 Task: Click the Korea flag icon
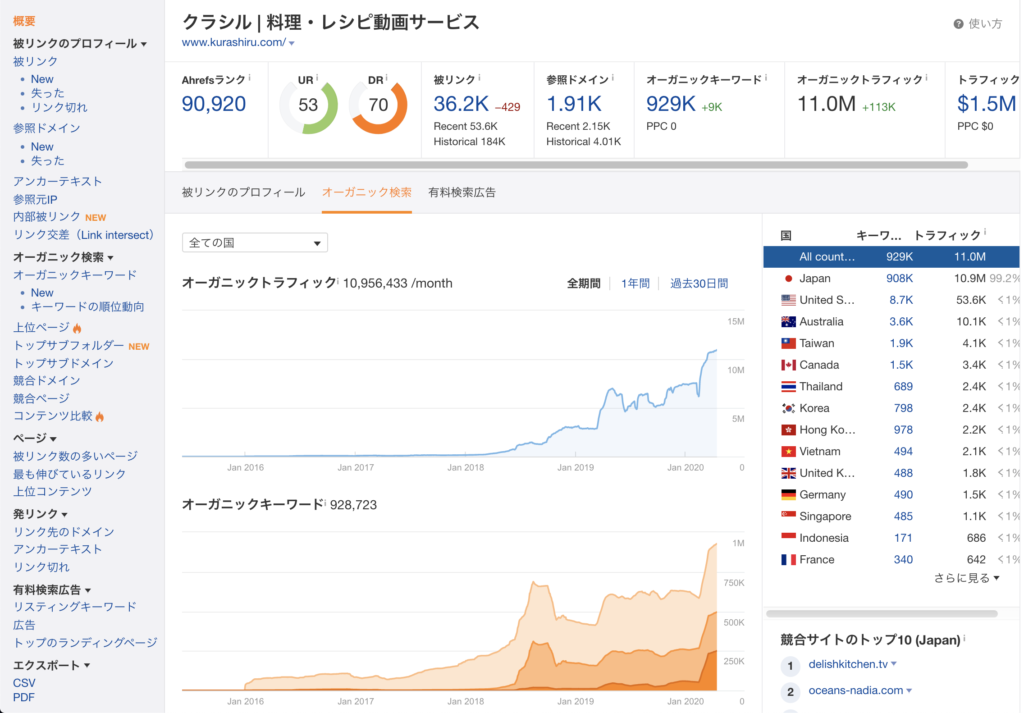(788, 408)
